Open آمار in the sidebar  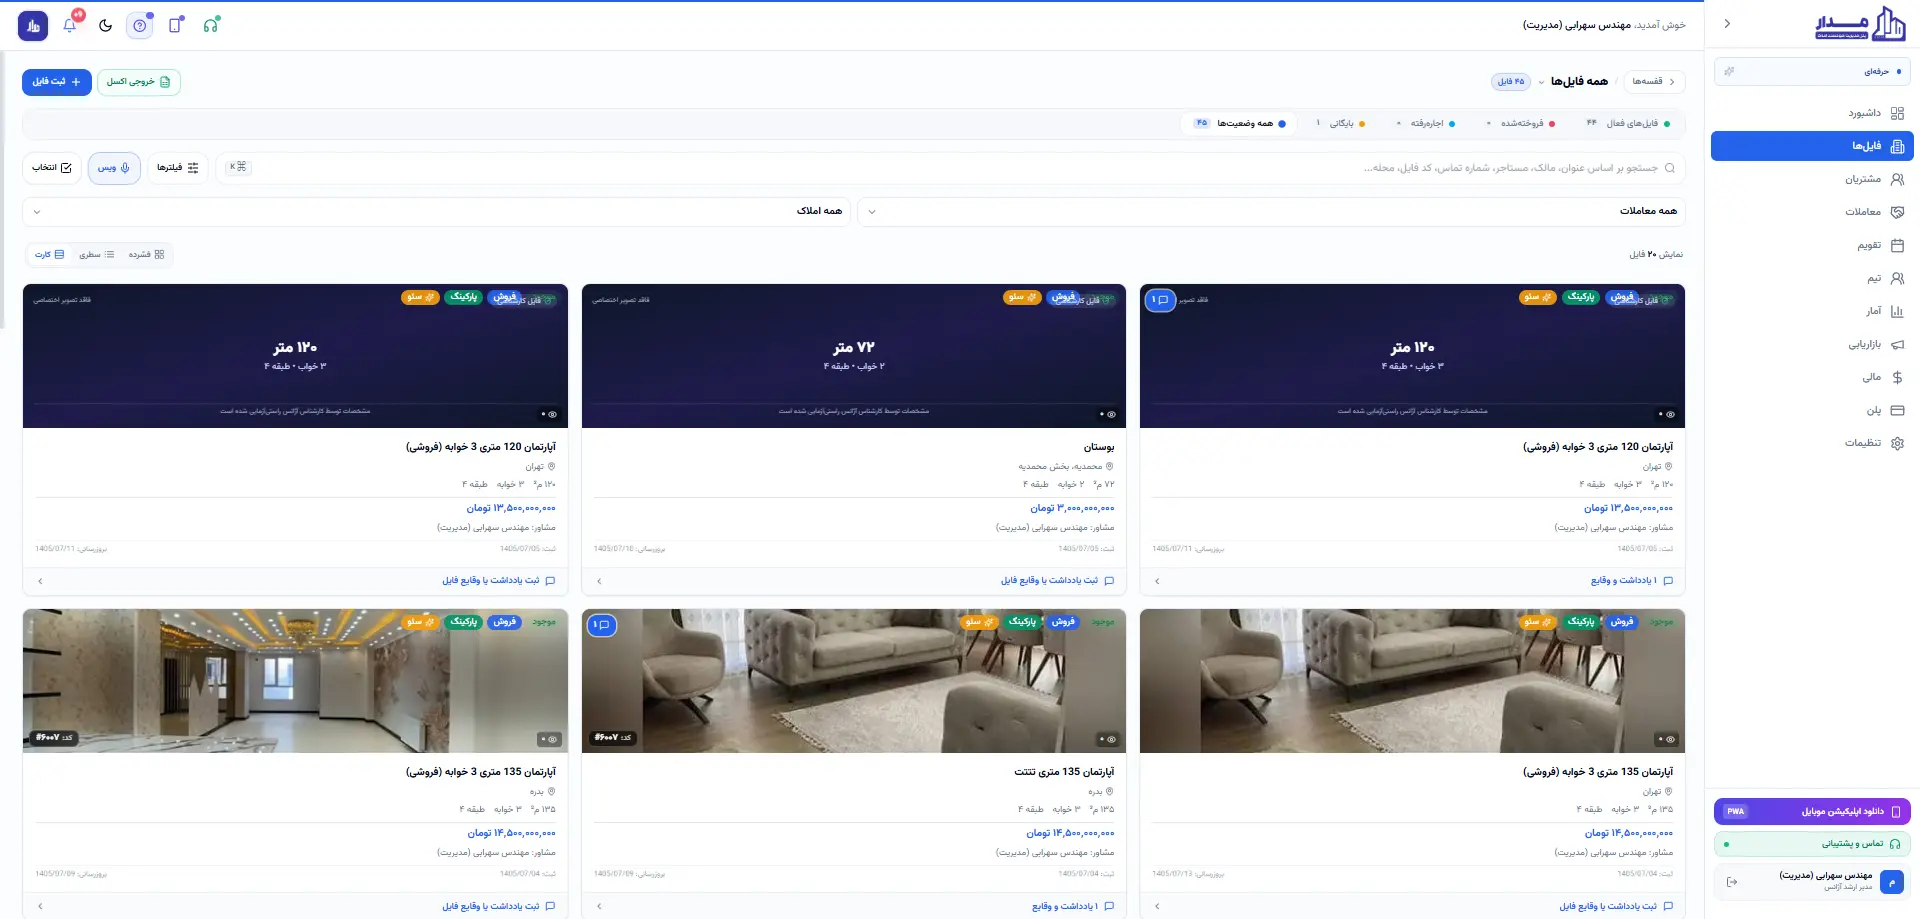click(1811, 311)
